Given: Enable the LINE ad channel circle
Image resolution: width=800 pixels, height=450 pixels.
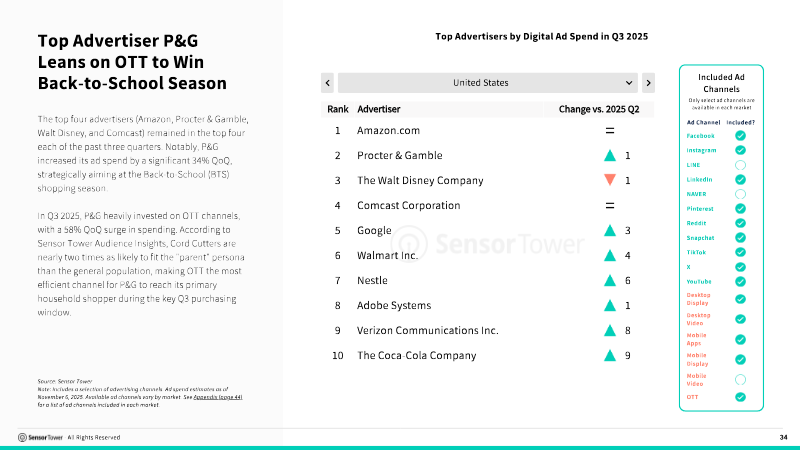Looking at the screenshot, I should pos(740,164).
